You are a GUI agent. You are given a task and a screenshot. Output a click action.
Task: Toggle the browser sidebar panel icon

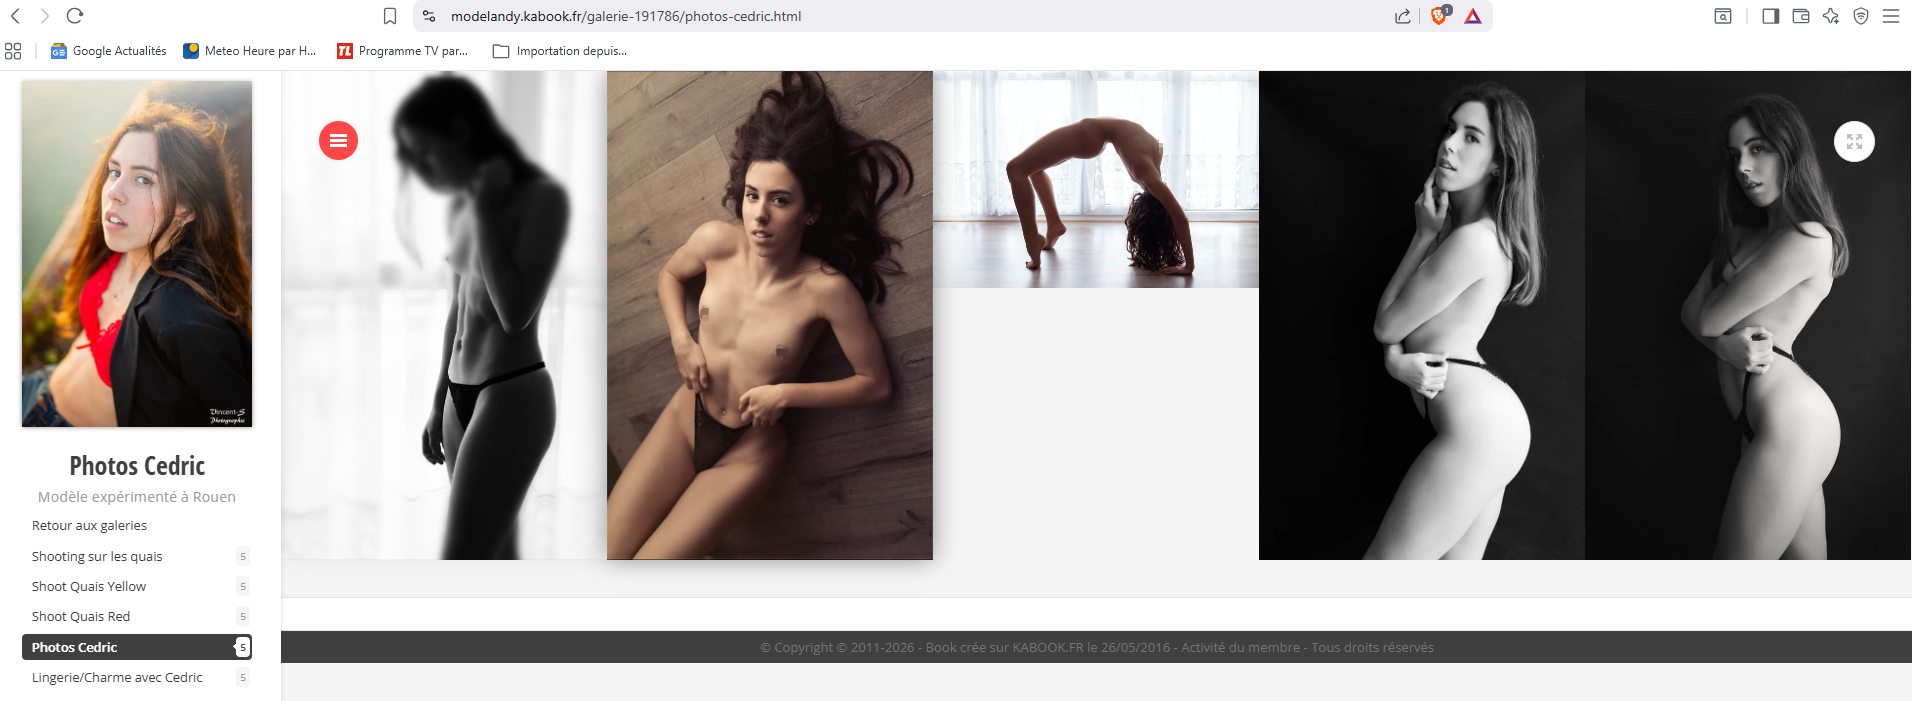[x=1770, y=16]
